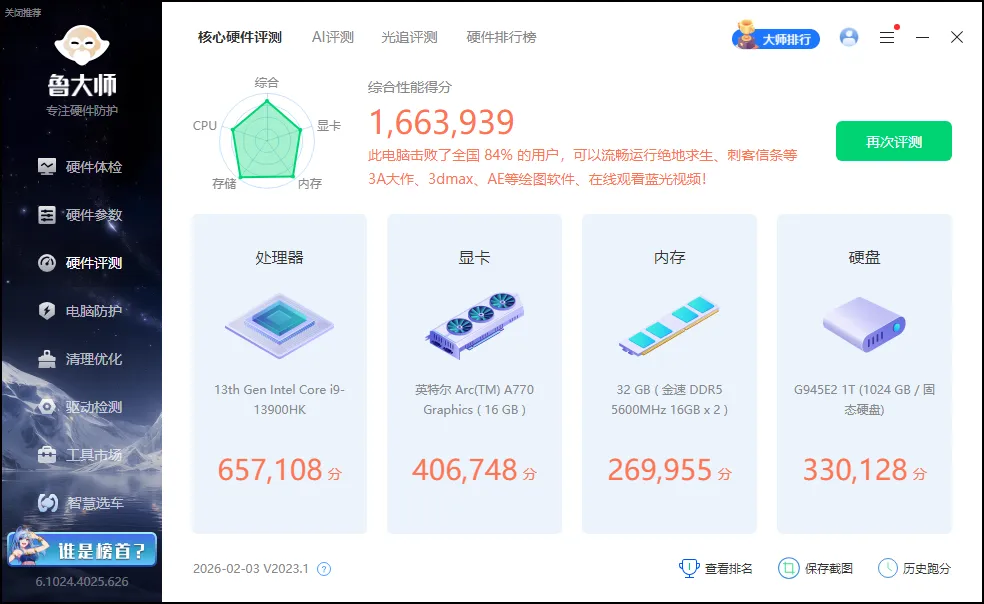
Task: Switch to 硬件排行榜 tab
Action: (x=501, y=37)
